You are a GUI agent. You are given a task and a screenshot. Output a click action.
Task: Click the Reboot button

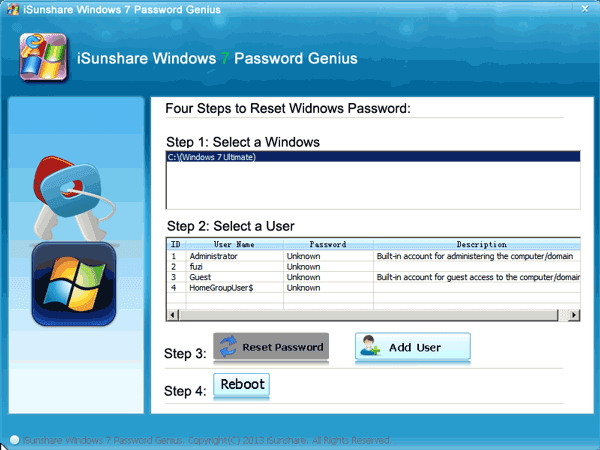click(x=241, y=385)
